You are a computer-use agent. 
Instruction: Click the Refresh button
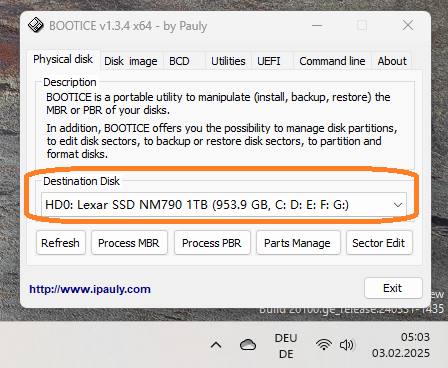(x=61, y=243)
